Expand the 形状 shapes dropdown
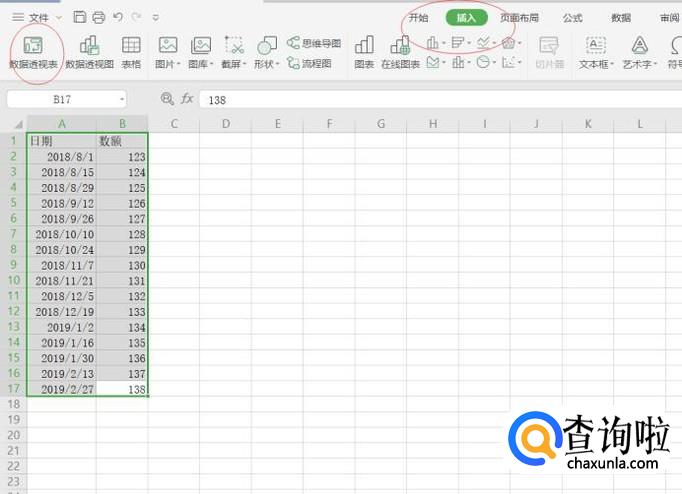The image size is (682, 494). point(266,63)
